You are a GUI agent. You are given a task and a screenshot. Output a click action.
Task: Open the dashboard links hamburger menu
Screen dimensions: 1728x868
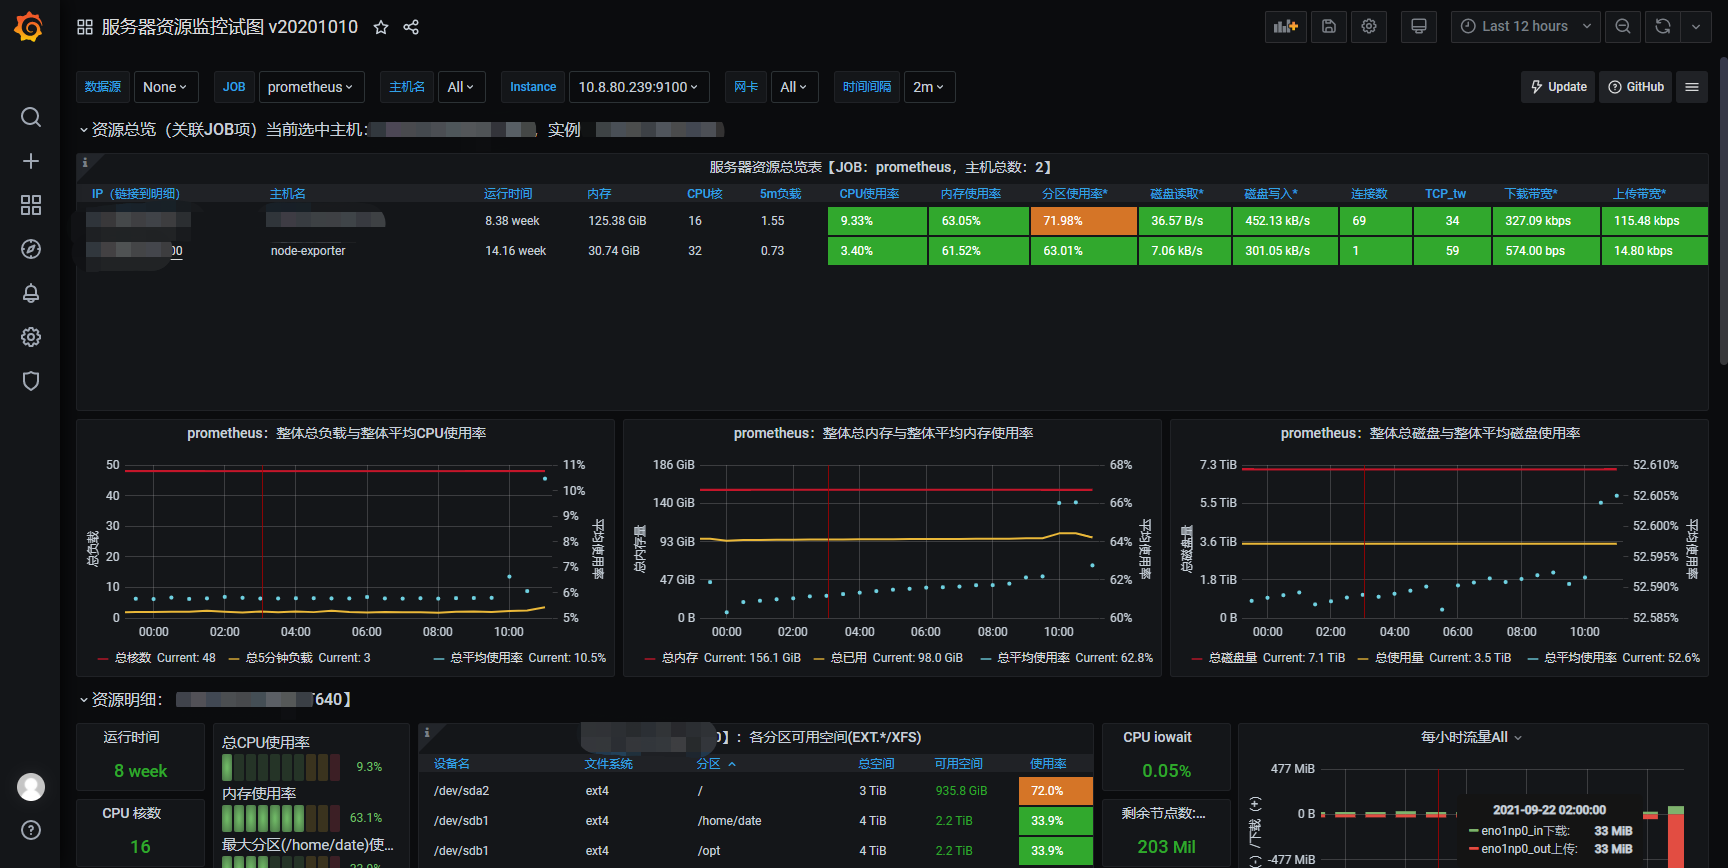click(1692, 87)
